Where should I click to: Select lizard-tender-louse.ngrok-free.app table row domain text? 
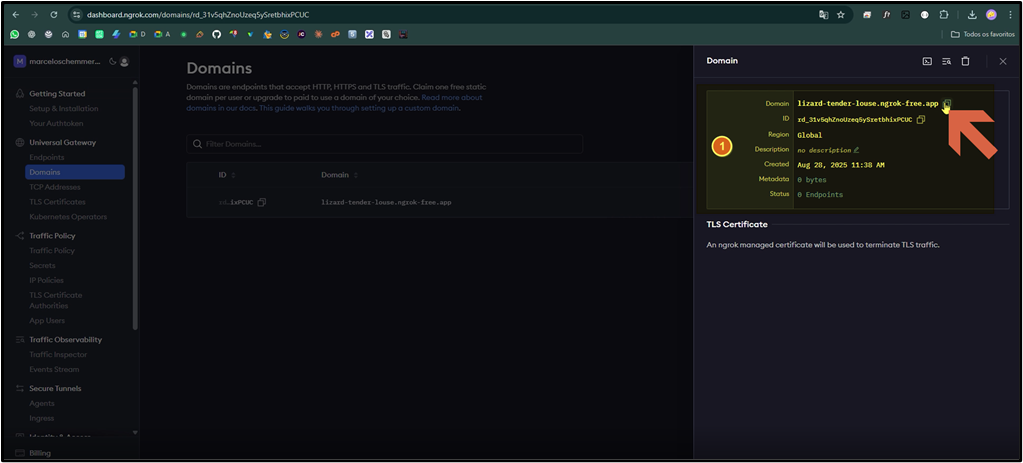point(386,202)
